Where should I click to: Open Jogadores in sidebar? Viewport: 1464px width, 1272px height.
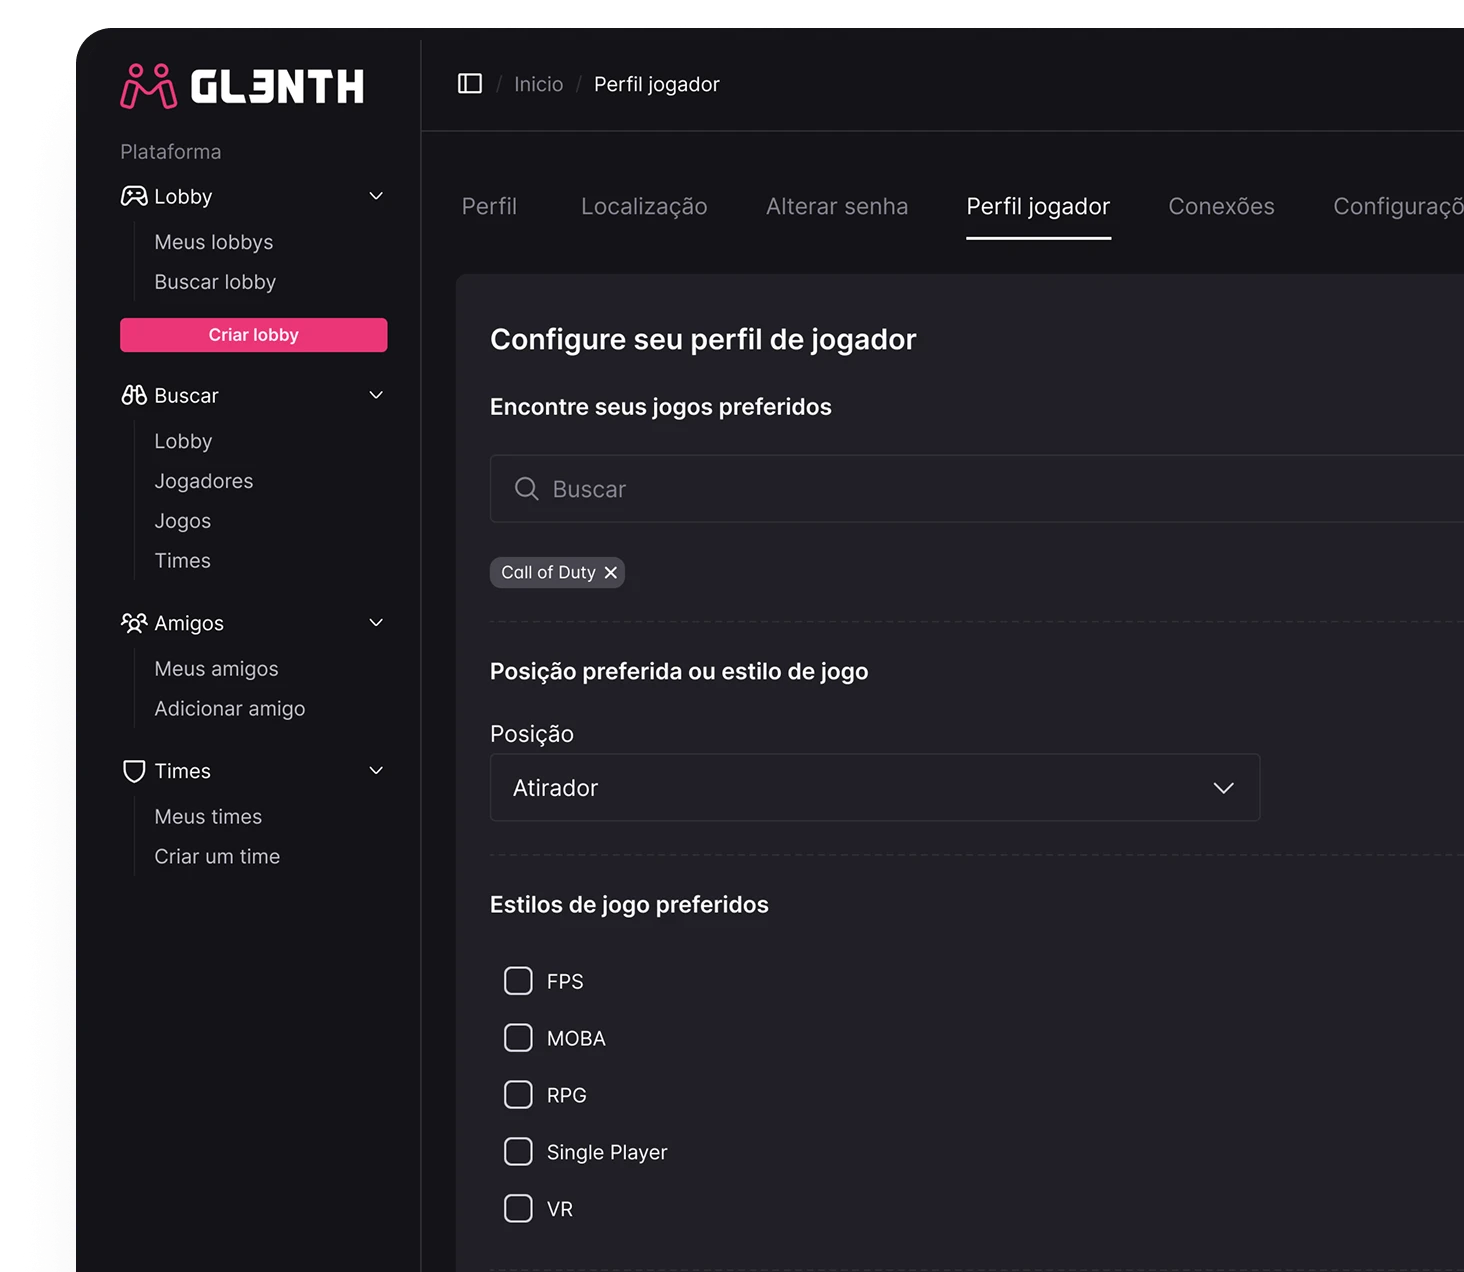pos(204,481)
